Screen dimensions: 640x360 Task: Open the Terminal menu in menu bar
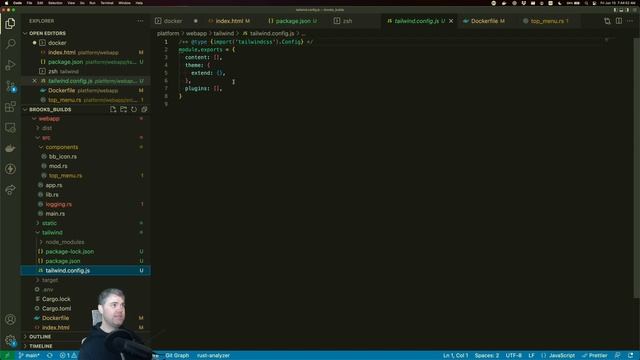point(107,3)
